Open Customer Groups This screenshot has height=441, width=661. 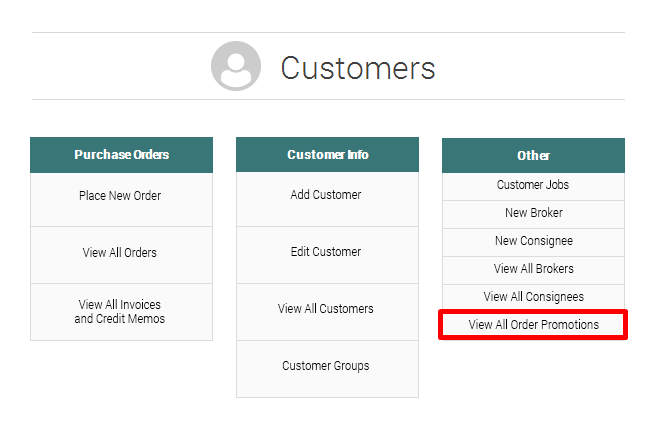327,366
